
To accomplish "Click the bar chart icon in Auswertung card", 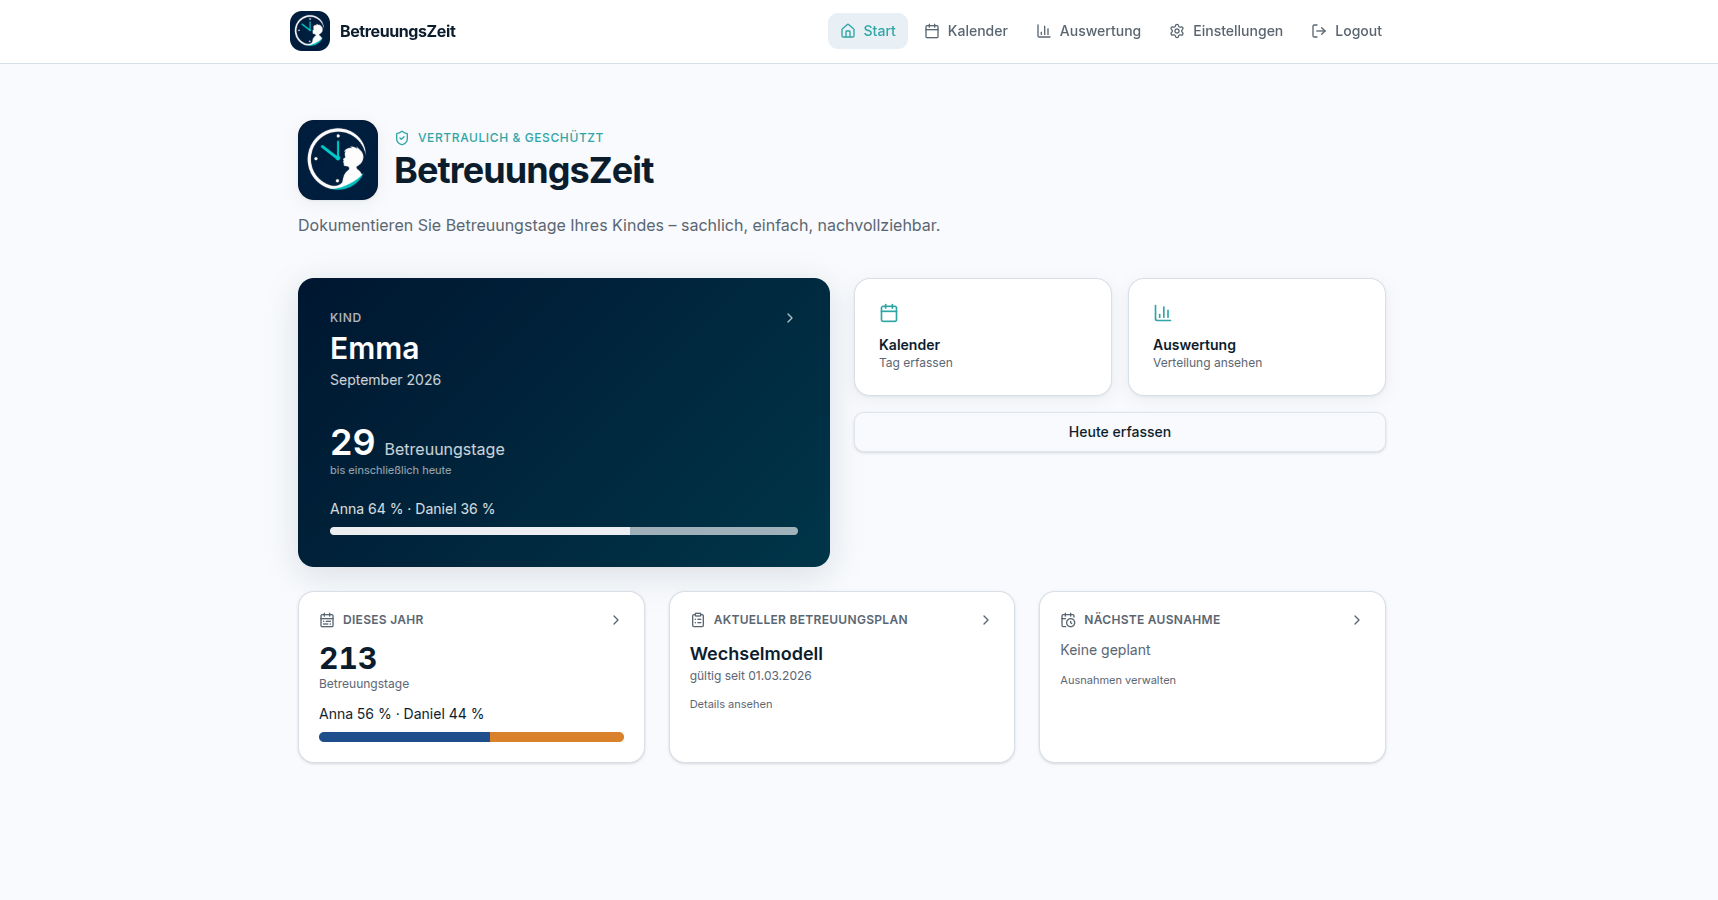I will [x=1163, y=313].
